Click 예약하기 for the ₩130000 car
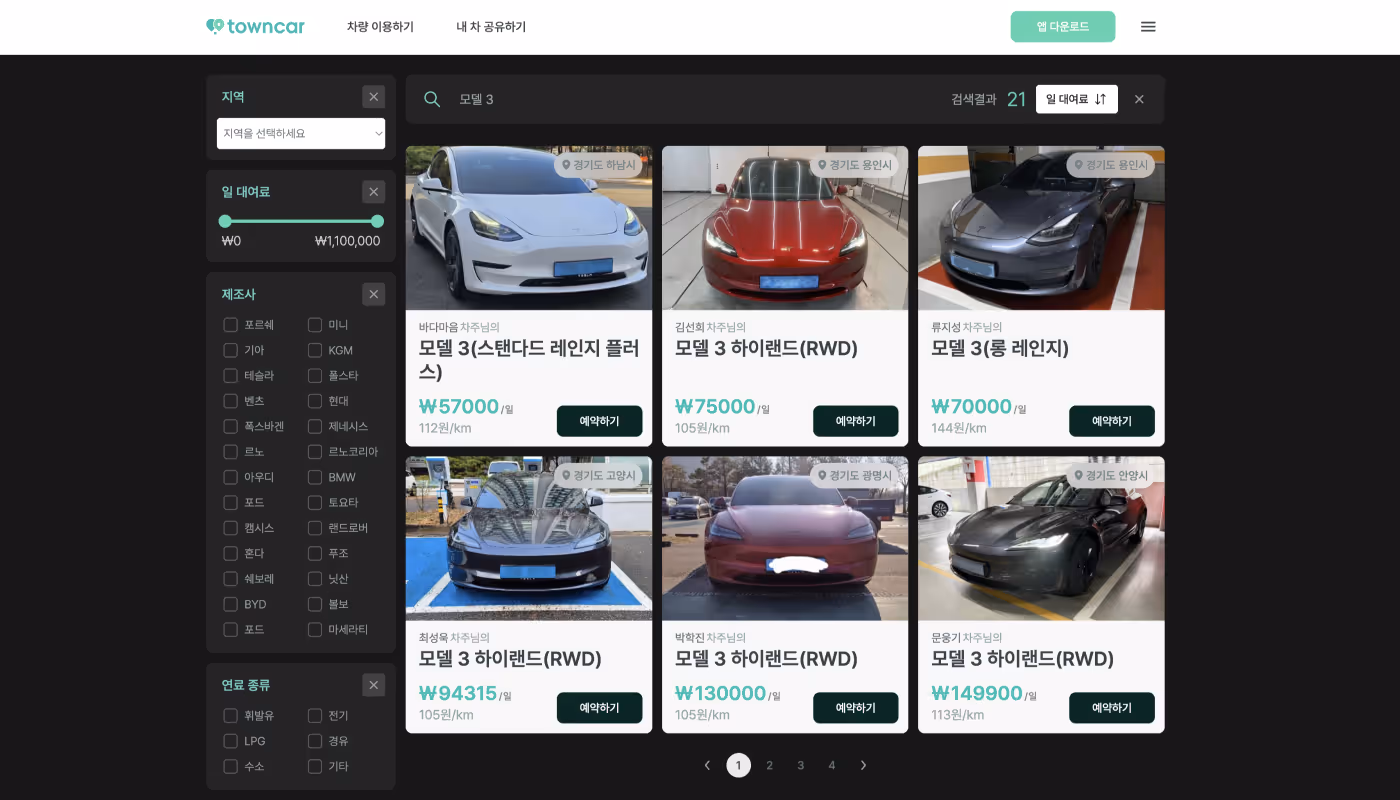The height and width of the screenshot is (800, 1400). 856,708
